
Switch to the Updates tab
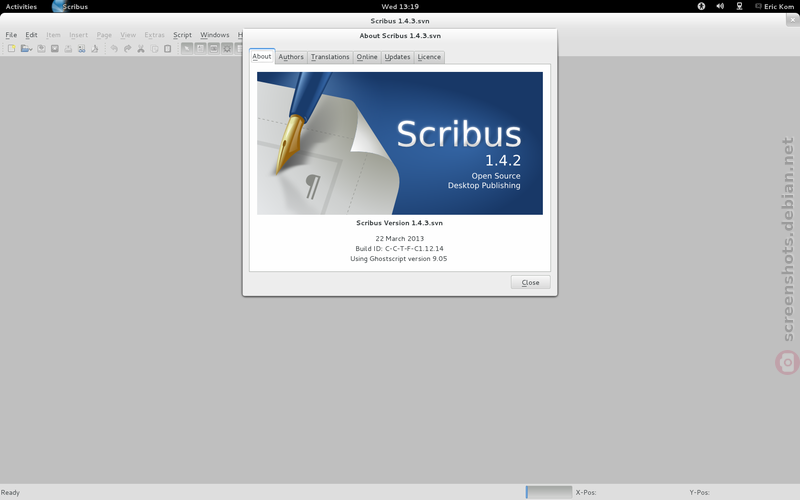(x=397, y=57)
